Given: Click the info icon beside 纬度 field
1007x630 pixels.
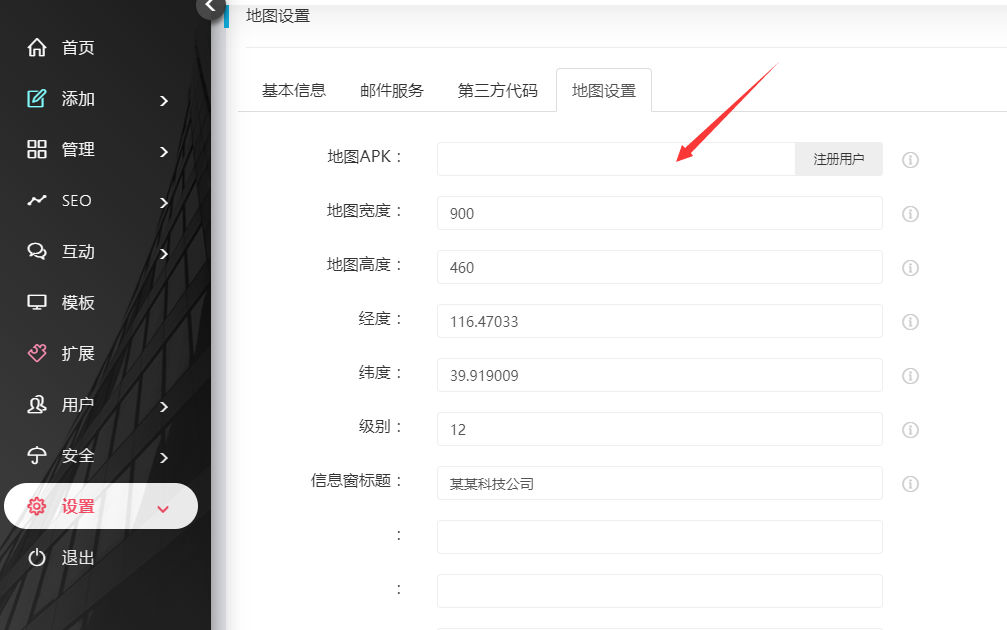Looking at the screenshot, I should 910,376.
